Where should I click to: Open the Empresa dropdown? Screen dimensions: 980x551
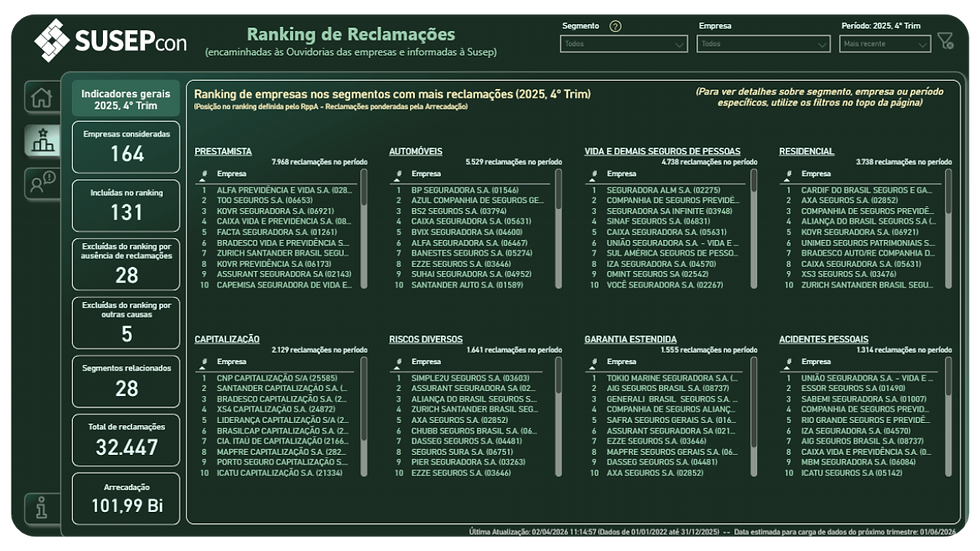click(x=763, y=44)
